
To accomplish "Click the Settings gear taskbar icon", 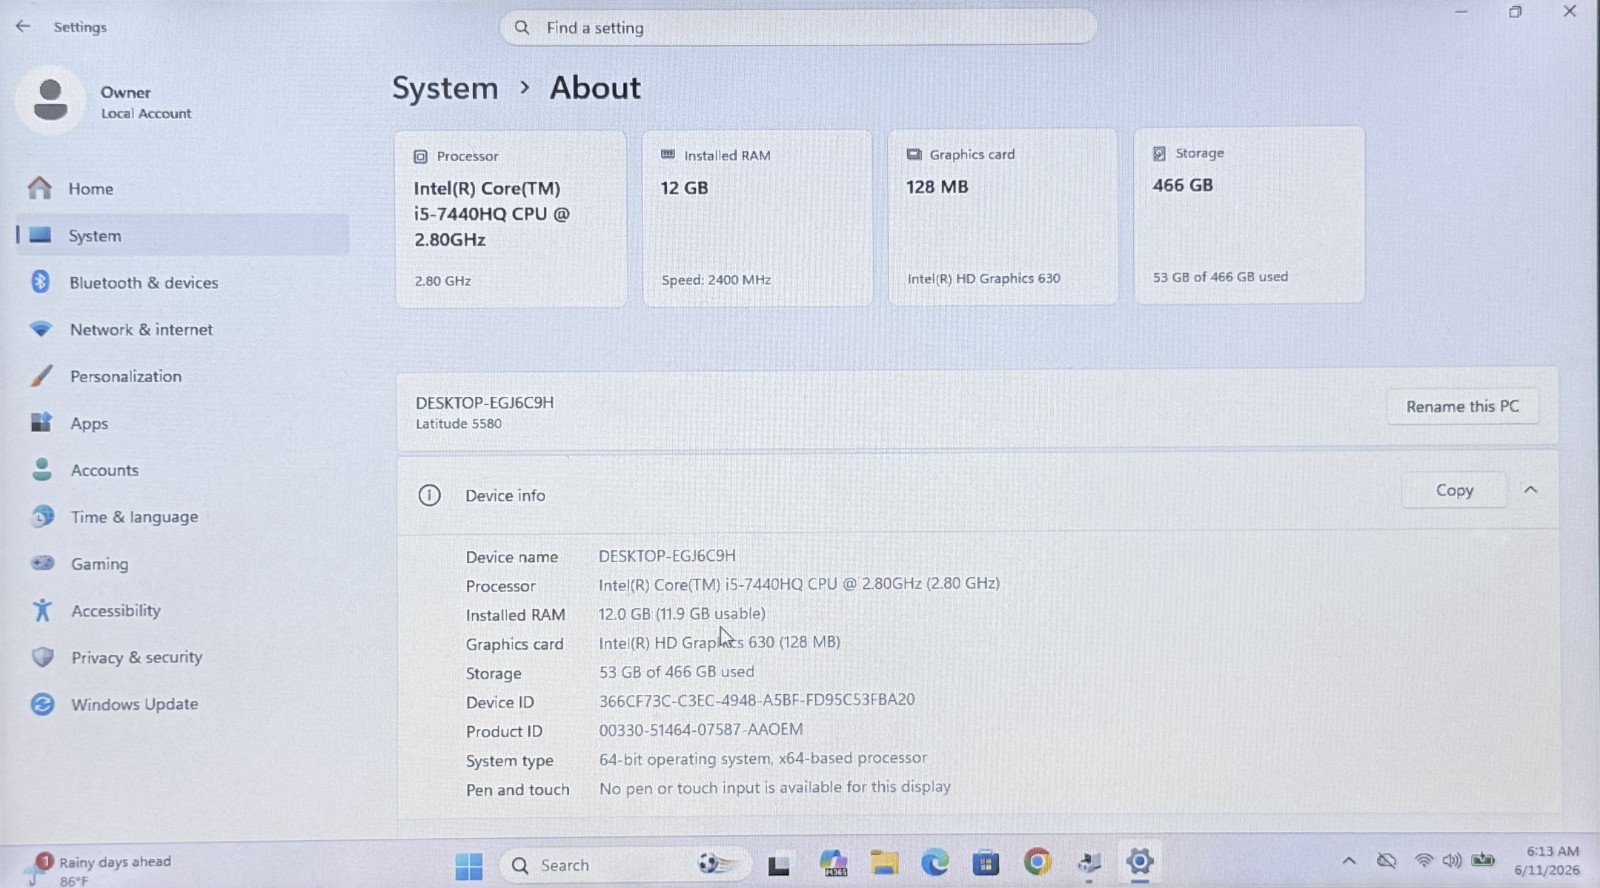I will coord(1140,861).
